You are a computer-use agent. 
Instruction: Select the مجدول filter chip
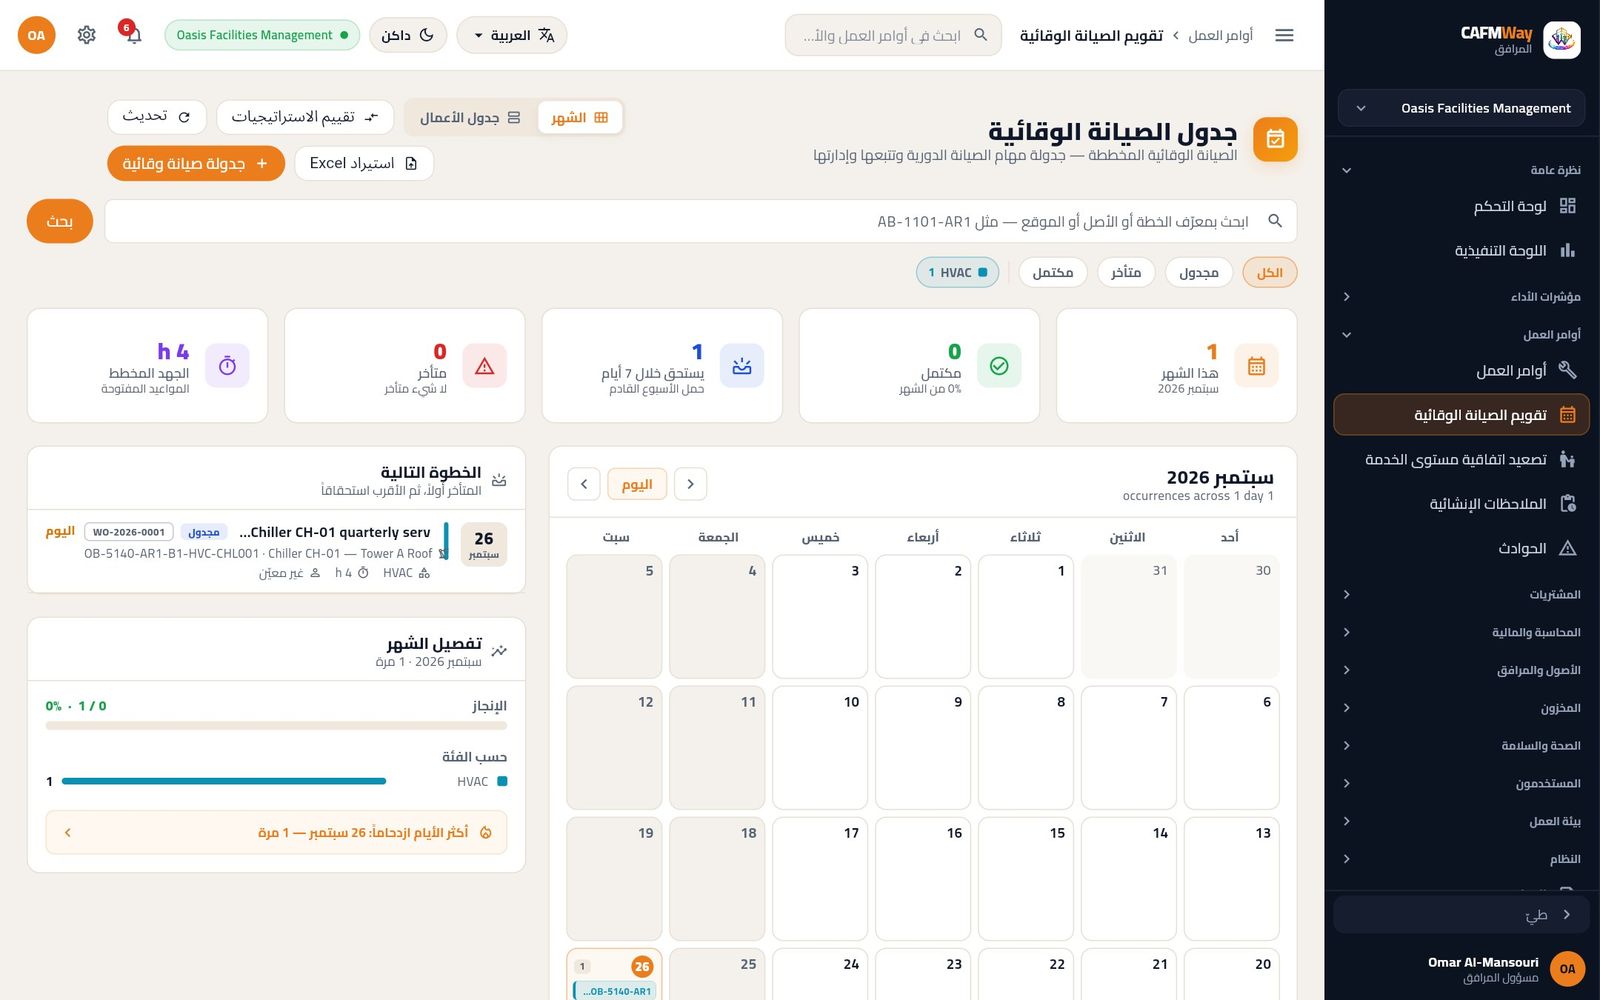click(x=1199, y=272)
